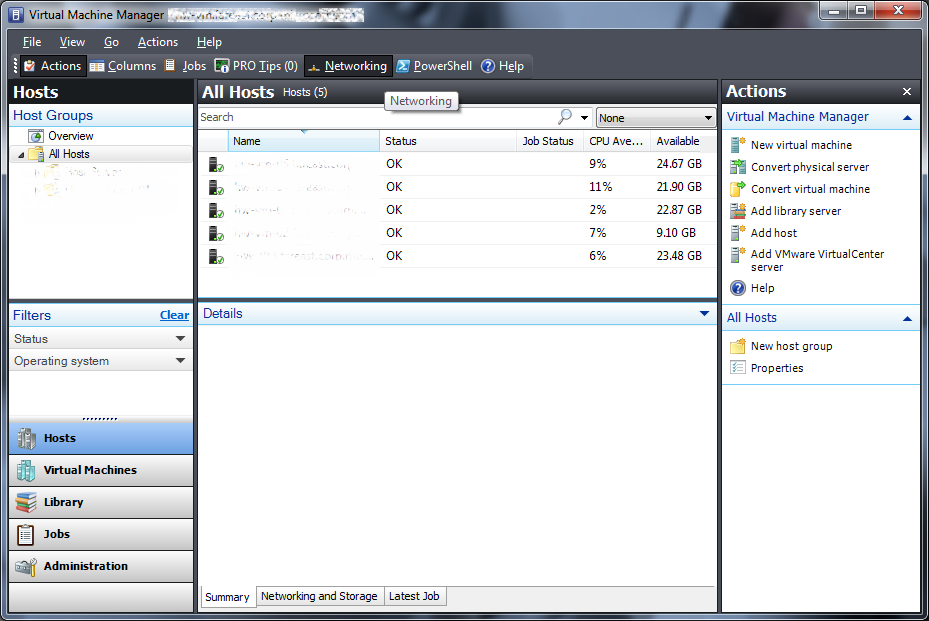The image size is (929, 621).
Task: Click the Add library server icon
Action: pyautogui.click(x=738, y=210)
